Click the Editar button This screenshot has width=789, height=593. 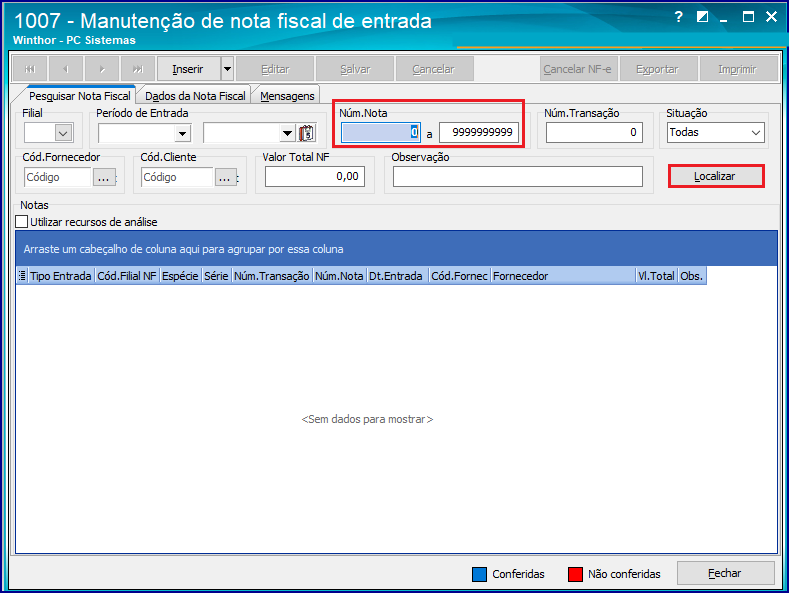(275, 69)
